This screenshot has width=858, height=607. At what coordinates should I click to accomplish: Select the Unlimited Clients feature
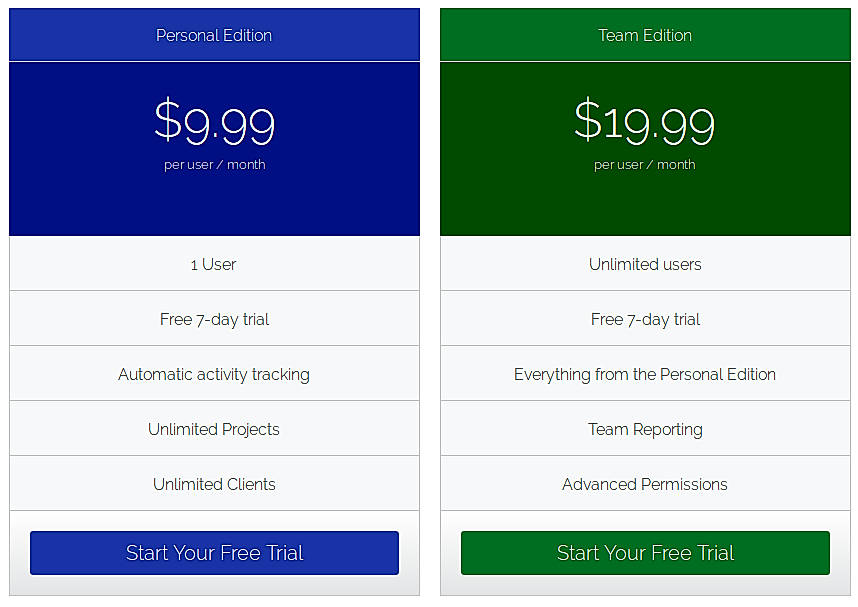(214, 483)
